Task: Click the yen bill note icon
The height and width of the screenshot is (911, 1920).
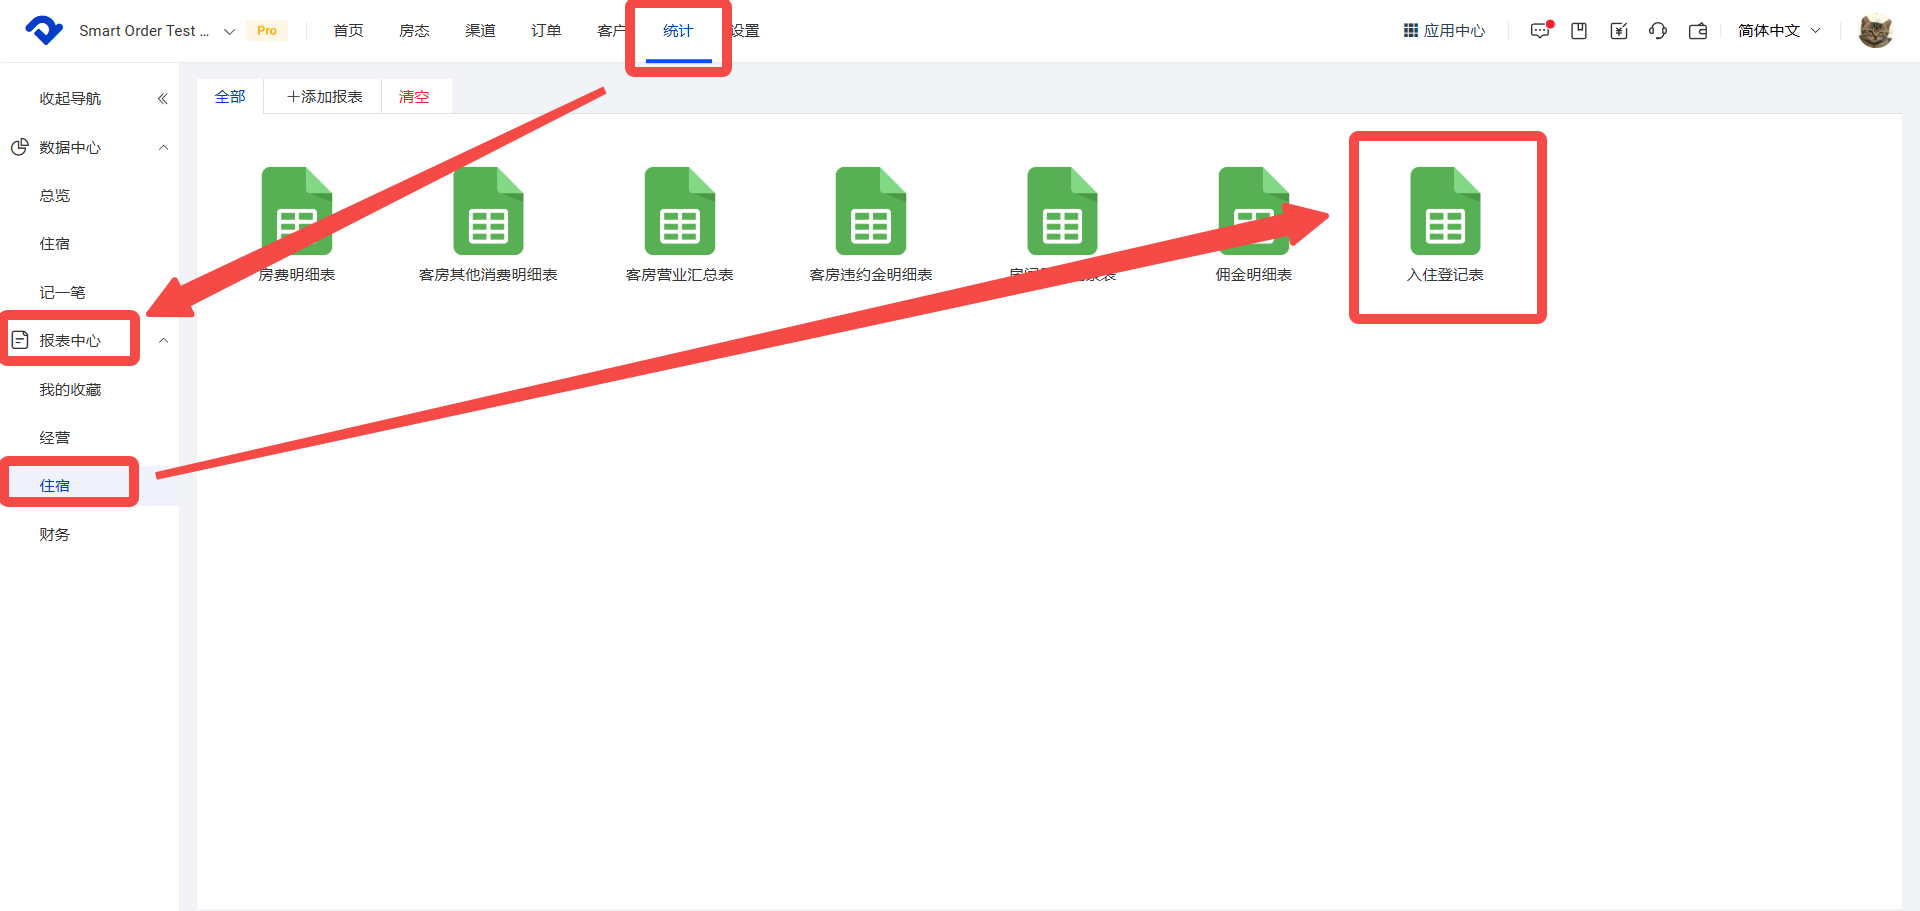Action: 1619,31
